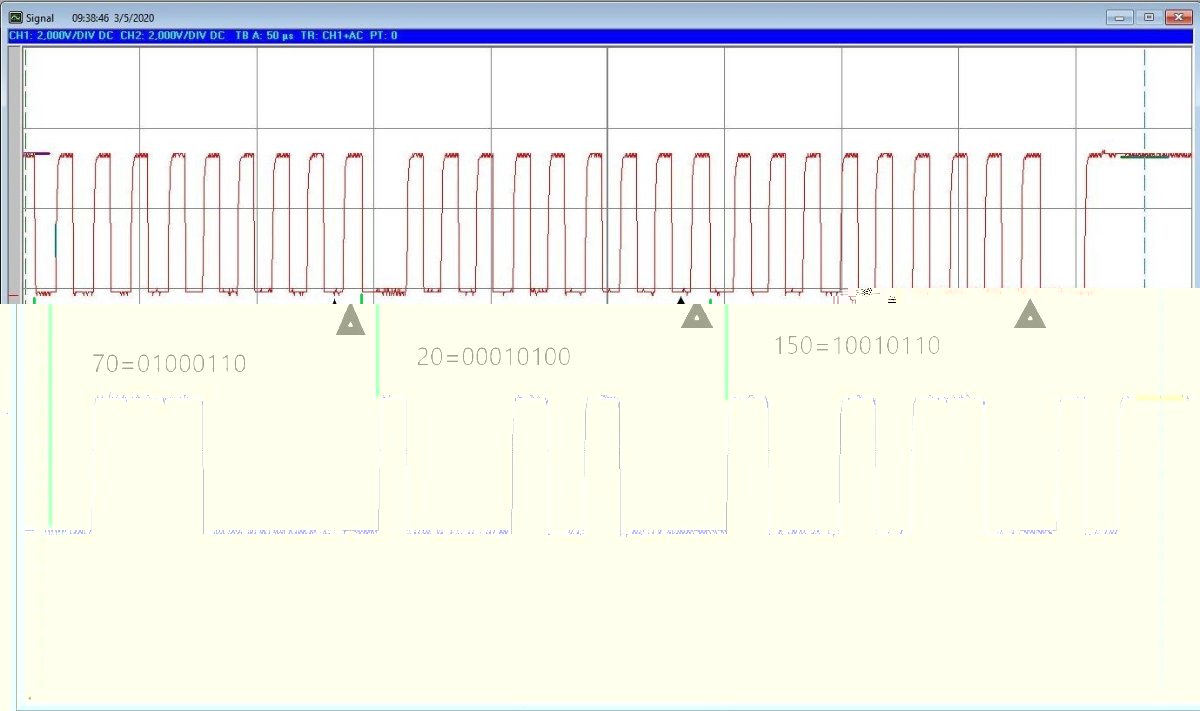This screenshot has height=711, width=1200.
Task: Click the 20=00010100 annotation label
Action: pyautogui.click(x=494, y=357)
